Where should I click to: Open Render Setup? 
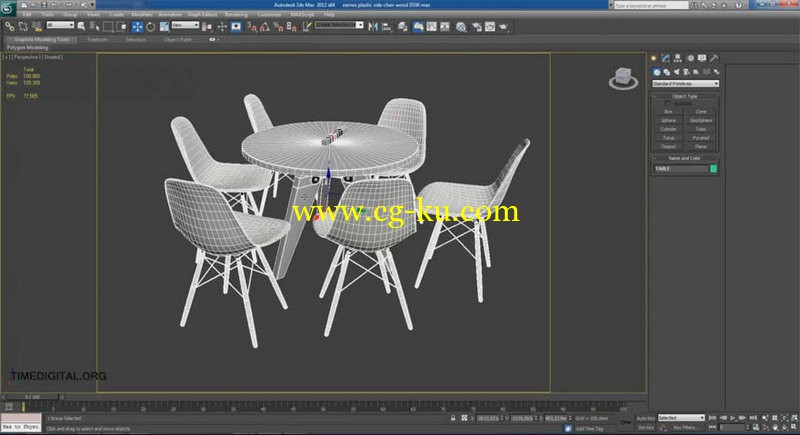pos(477,27)
